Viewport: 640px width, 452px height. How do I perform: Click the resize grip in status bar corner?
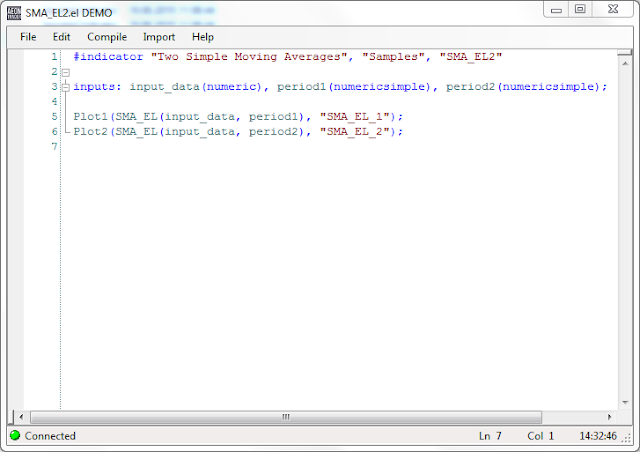[627, 438]
